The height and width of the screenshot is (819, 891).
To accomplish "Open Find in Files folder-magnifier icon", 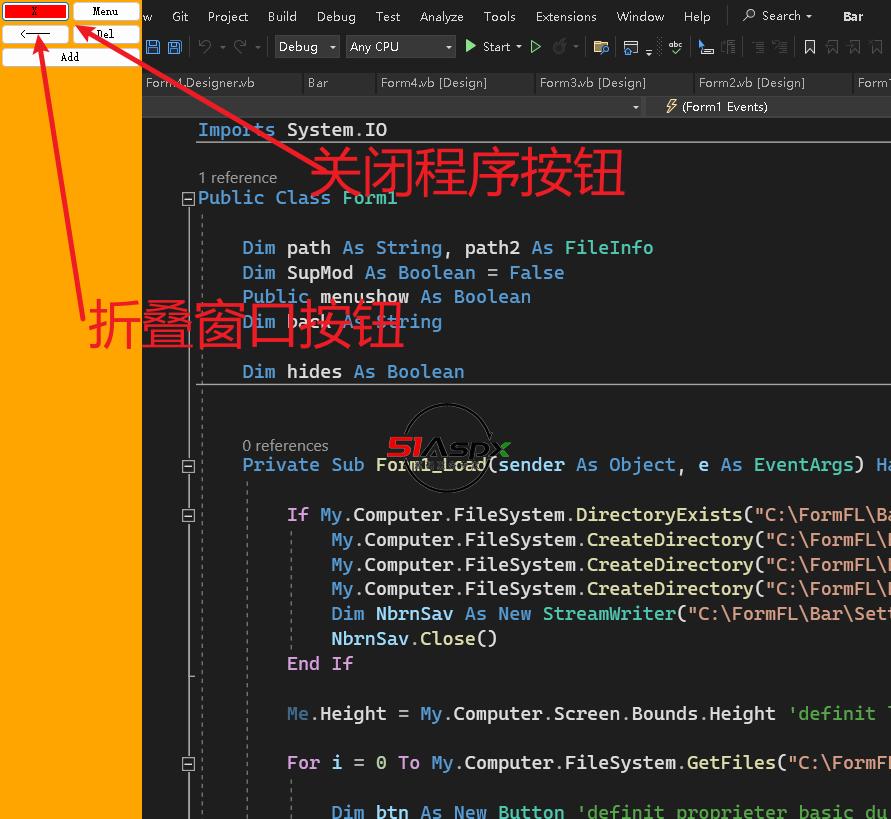I will pyautogui.click(x=601, y=47).
